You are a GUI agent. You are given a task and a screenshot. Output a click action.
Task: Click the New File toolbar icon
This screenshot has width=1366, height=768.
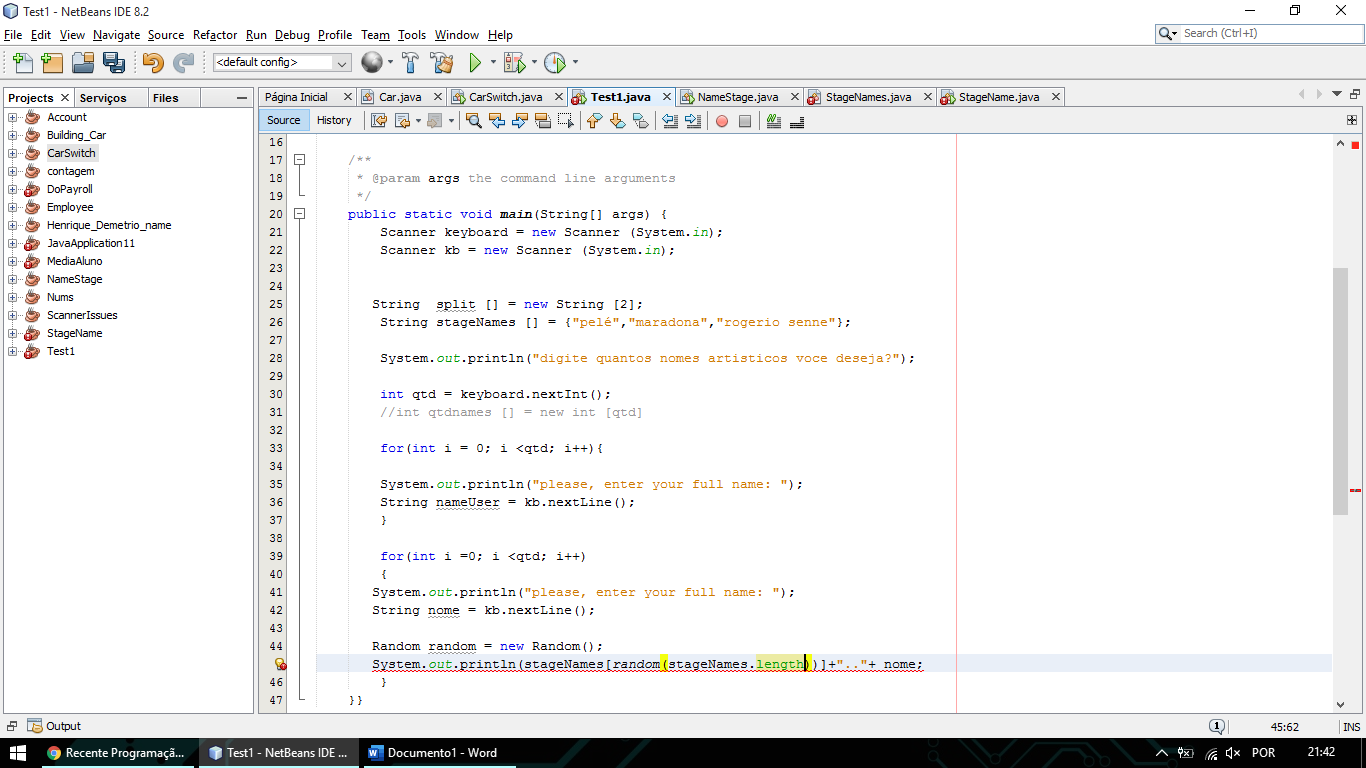point(22,63)
